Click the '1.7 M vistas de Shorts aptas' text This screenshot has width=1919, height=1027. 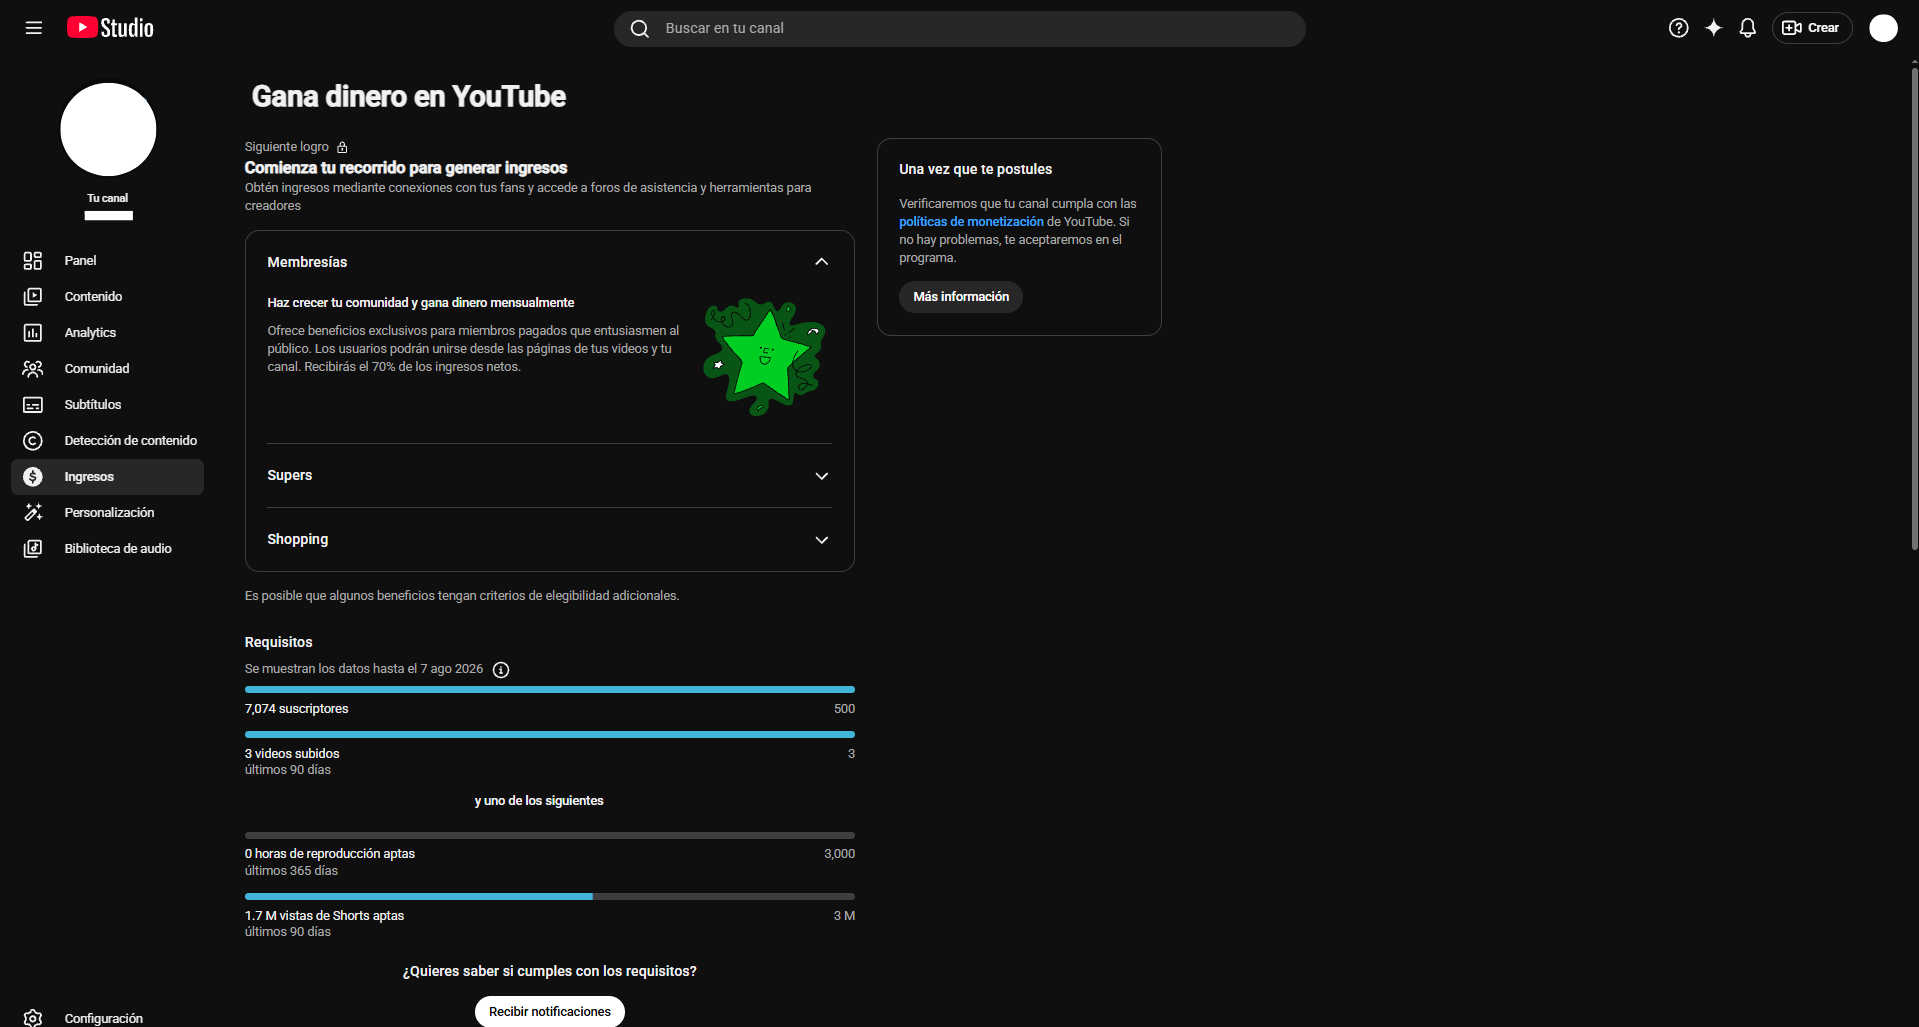tap(325, 916)
